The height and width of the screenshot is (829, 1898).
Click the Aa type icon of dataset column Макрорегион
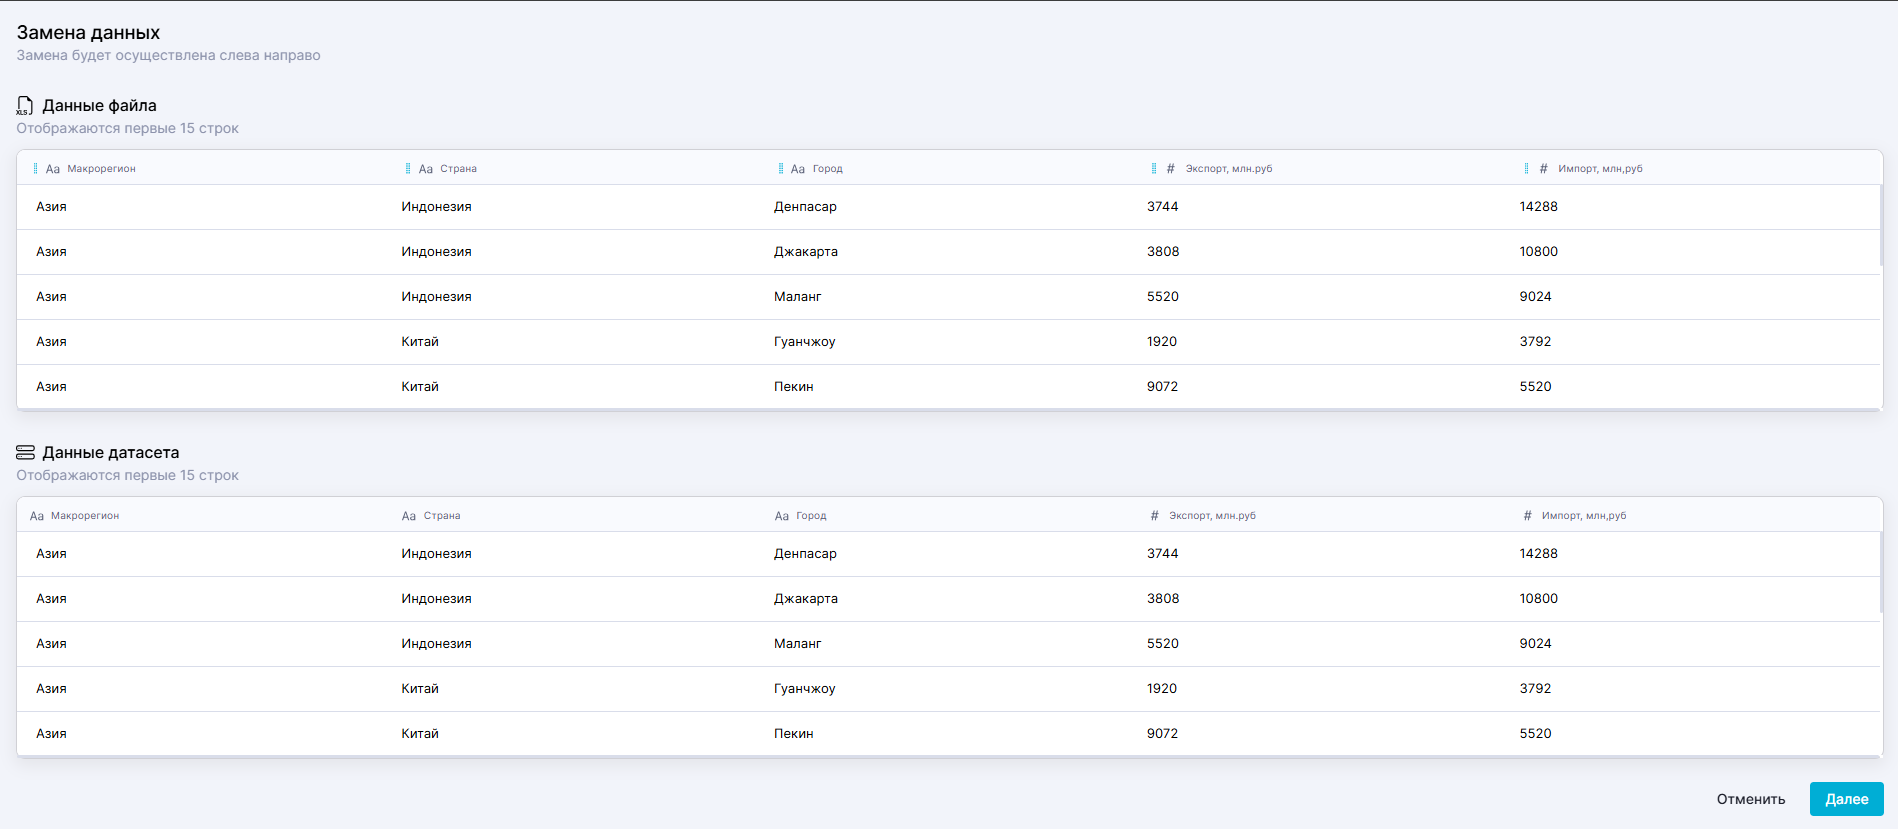37,516
